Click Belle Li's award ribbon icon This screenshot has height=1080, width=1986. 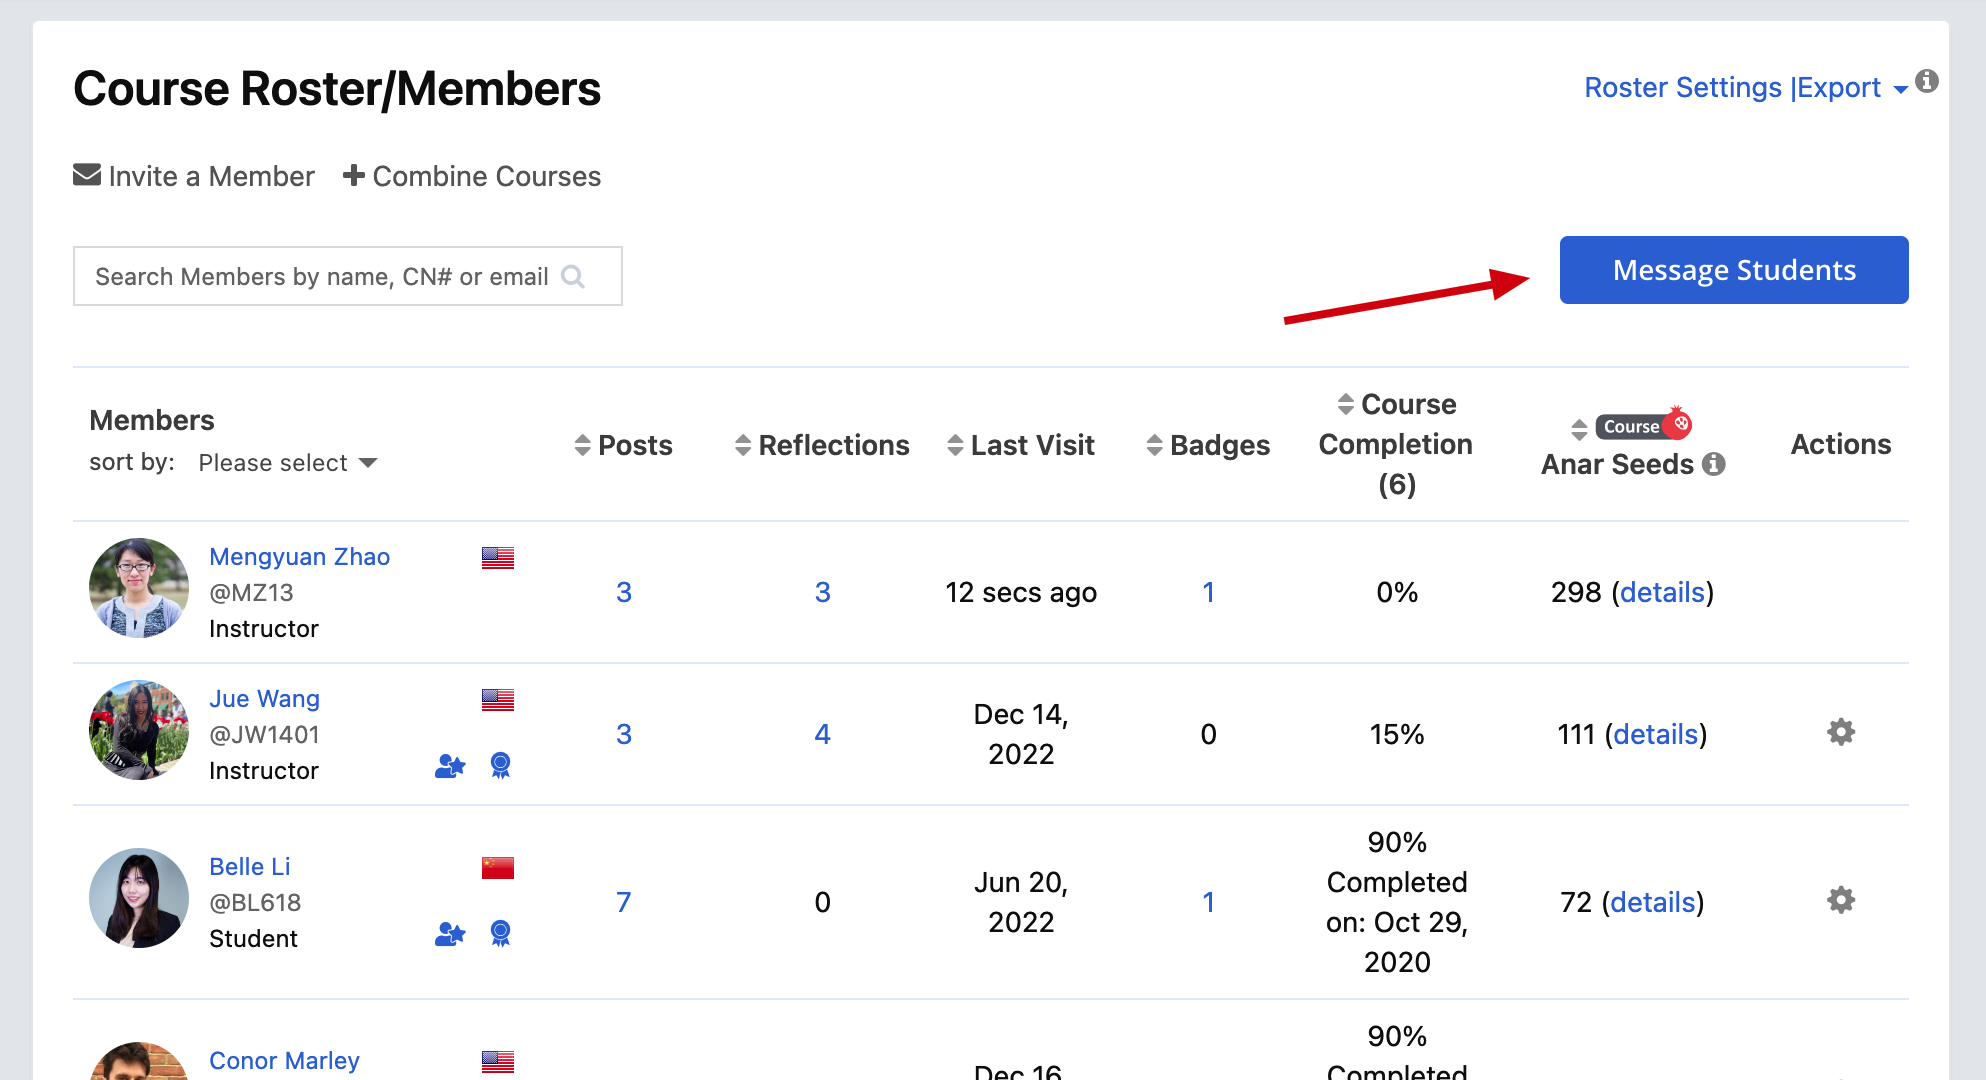pos(501,934)
